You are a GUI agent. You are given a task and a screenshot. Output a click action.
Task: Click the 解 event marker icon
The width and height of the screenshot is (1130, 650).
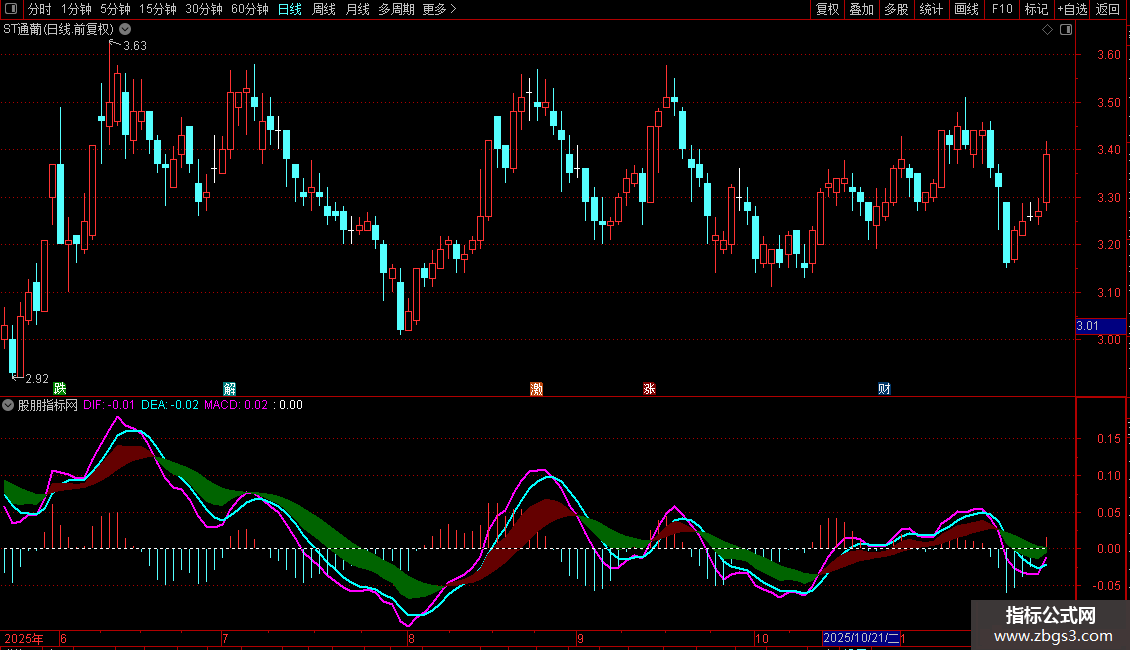tap(230, 388)
